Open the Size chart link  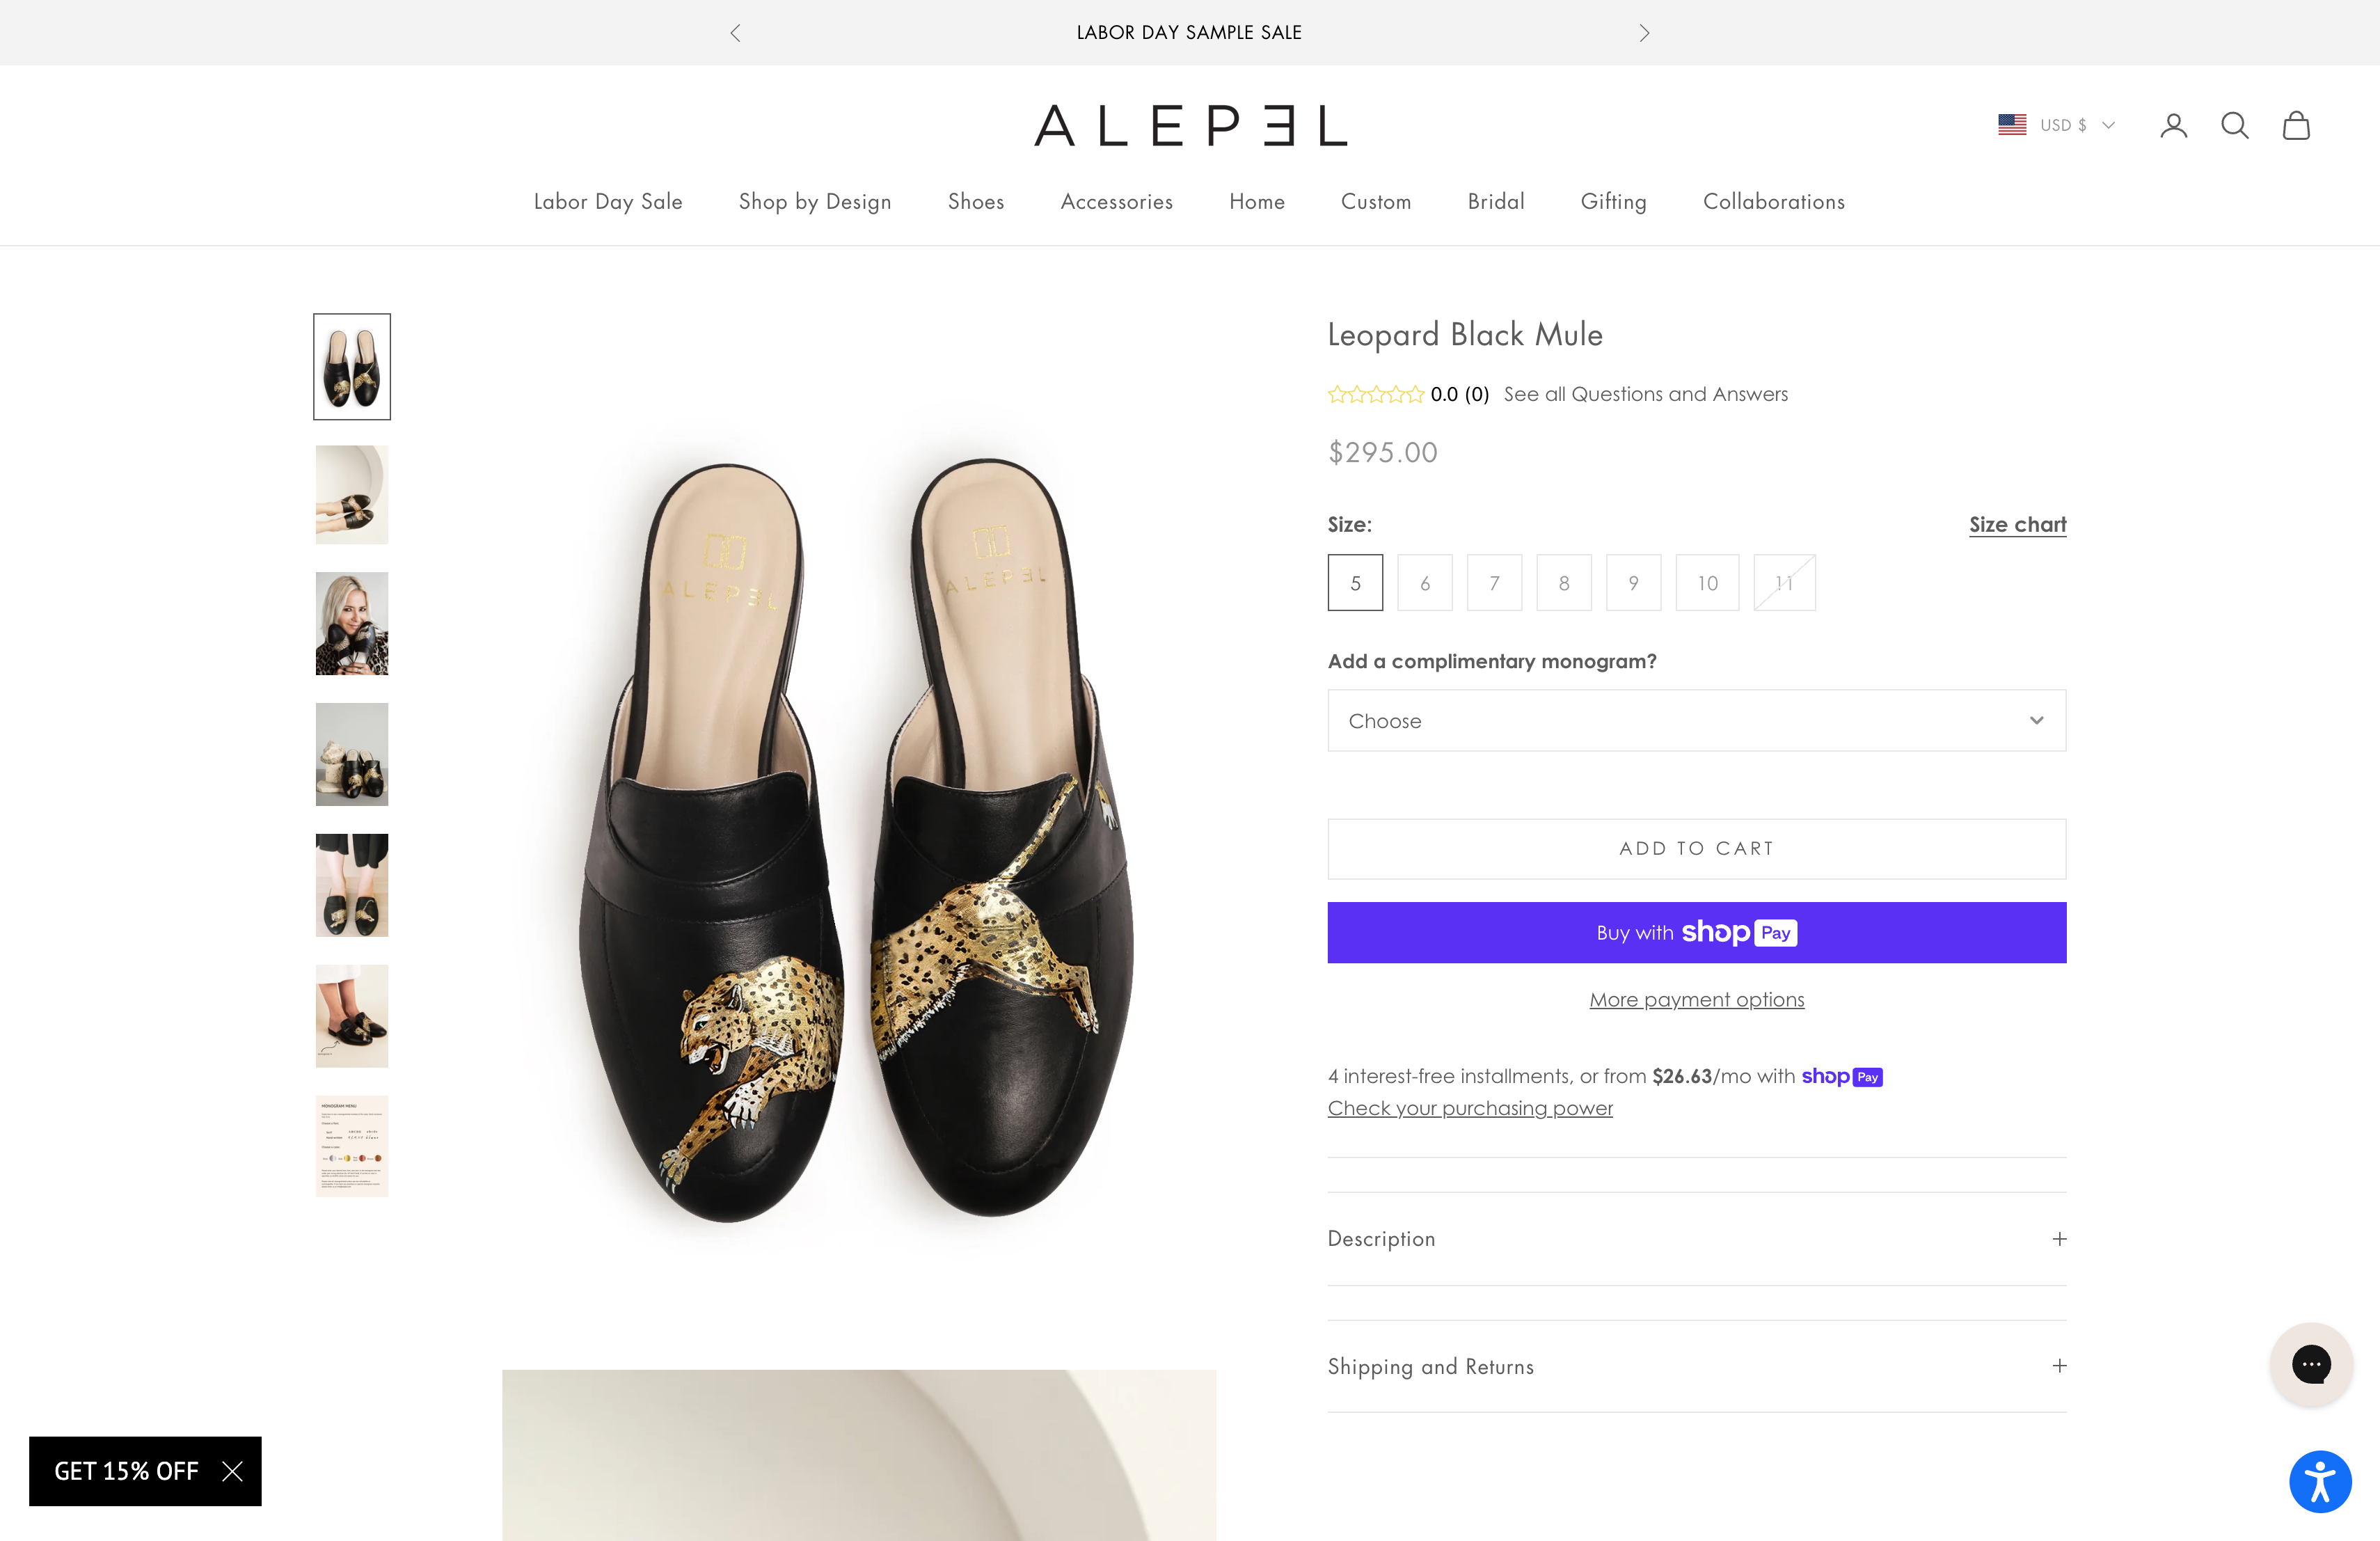point(2017,524)
